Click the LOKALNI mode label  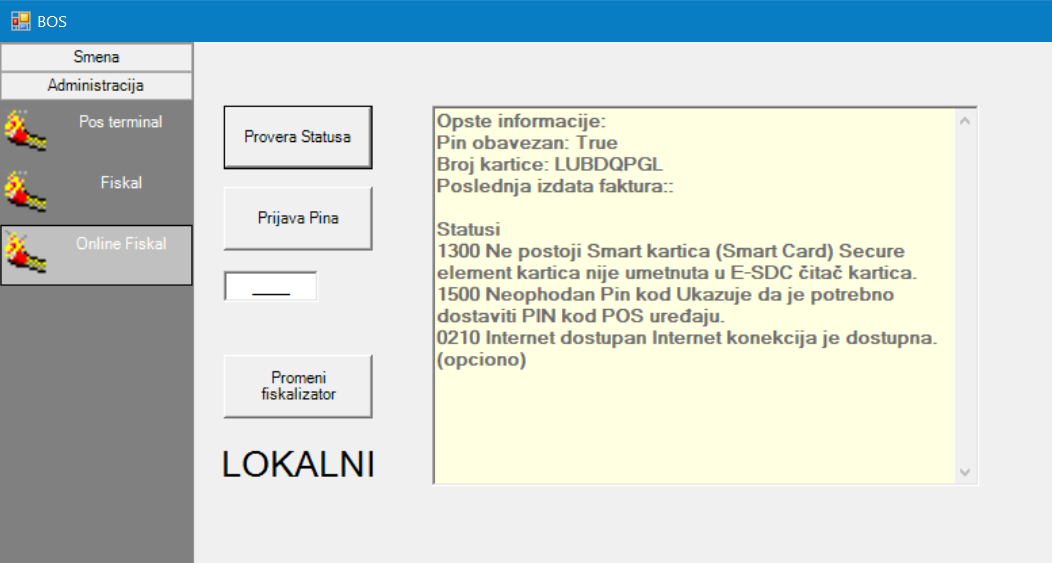tap(297, 464)
